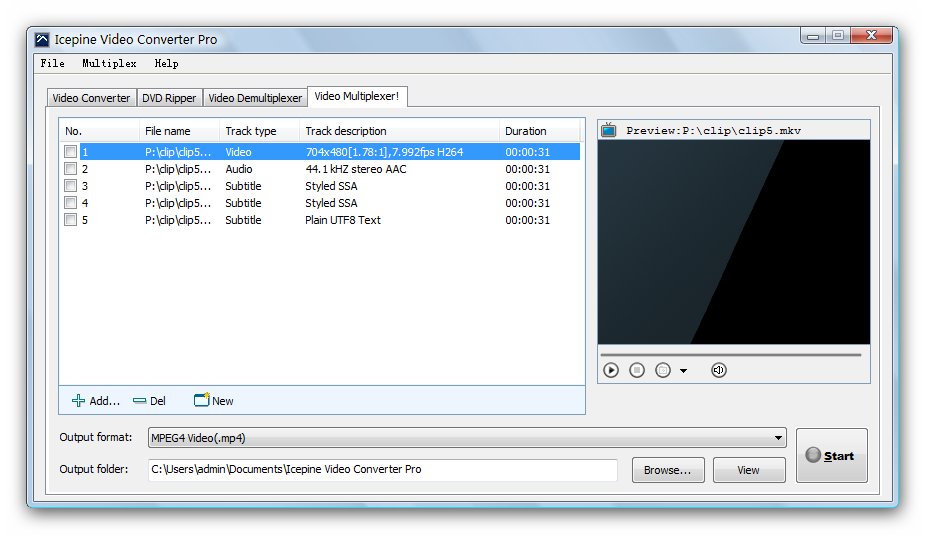Click the Browse... button
This screenshot has height=535, width=926.
click(668, 470)
